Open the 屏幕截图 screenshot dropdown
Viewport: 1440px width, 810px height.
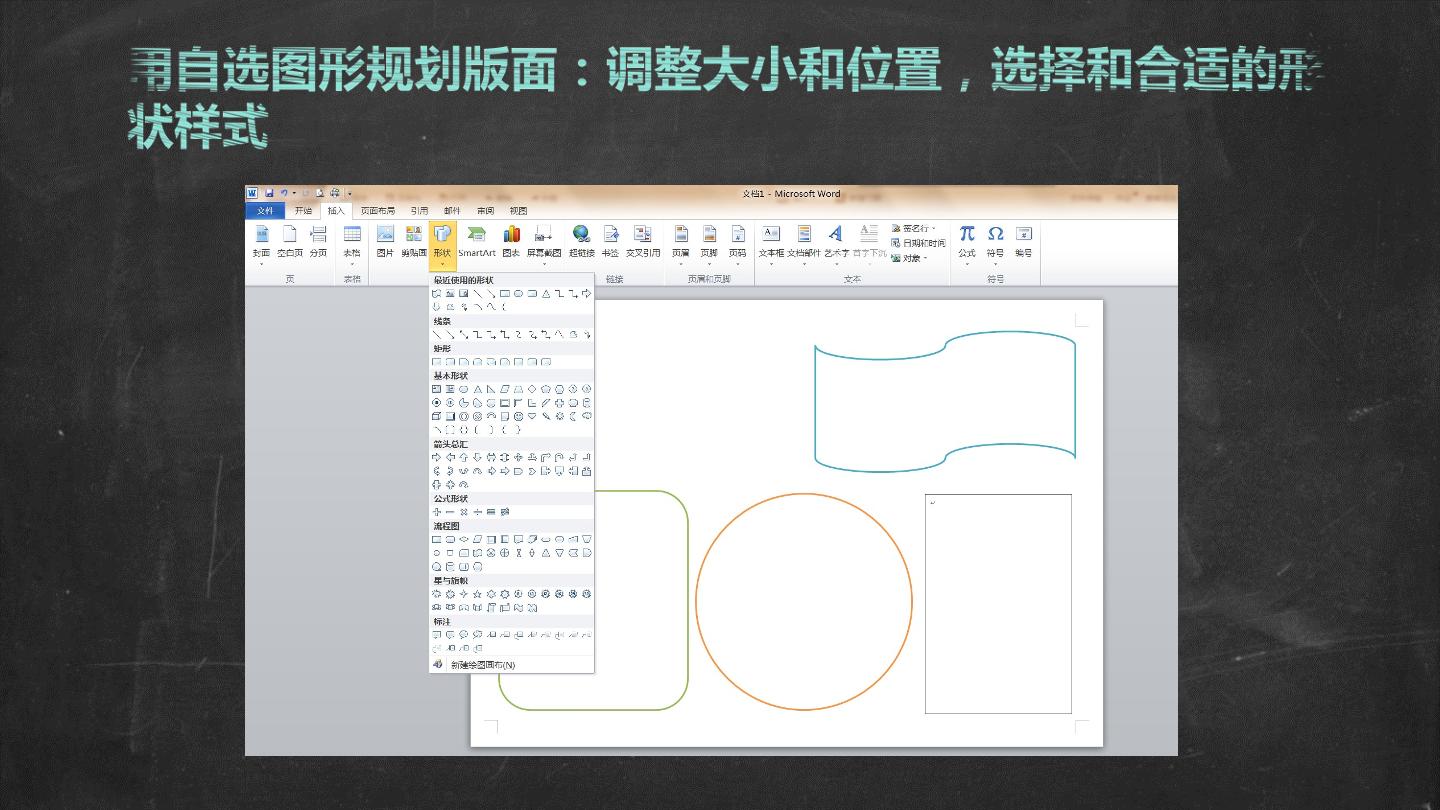click(x=544, y=244)
